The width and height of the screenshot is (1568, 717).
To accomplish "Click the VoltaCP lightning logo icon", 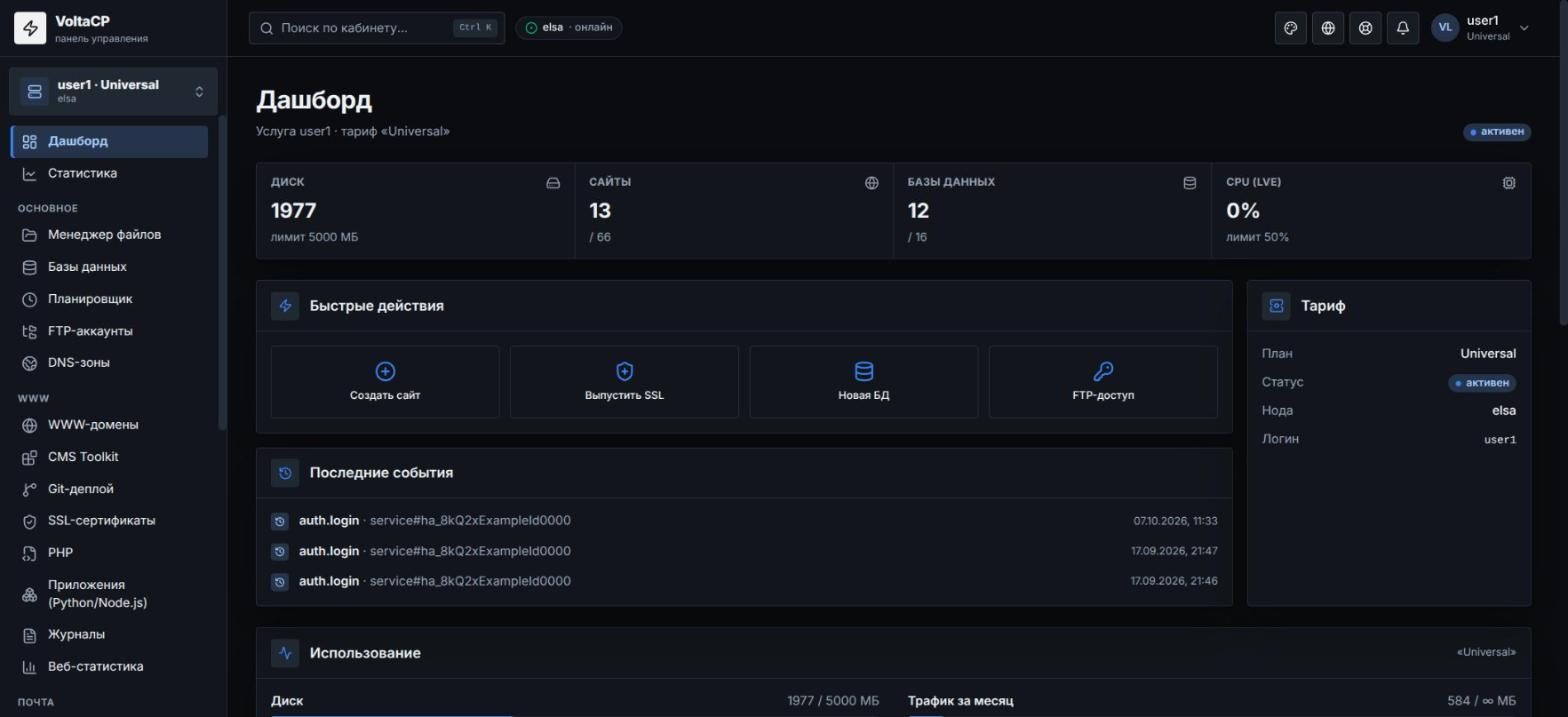I will point(30,28).
